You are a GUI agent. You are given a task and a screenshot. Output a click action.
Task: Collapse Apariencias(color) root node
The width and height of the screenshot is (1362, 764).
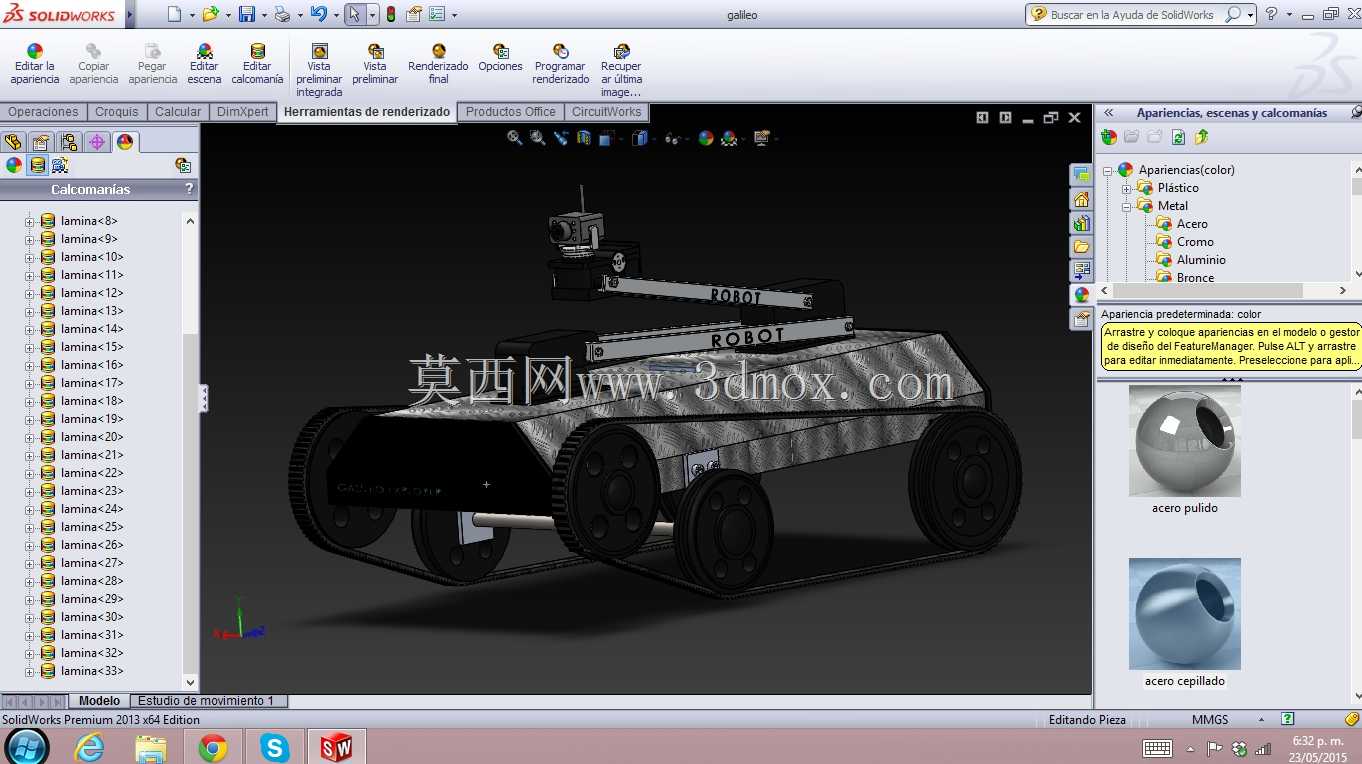coord(1108,170)
